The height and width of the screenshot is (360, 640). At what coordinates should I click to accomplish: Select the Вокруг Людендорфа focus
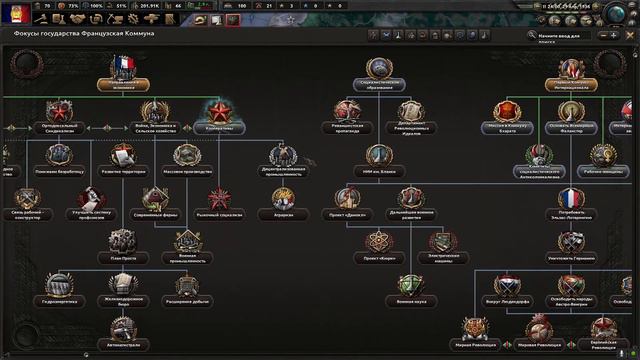(507, 291)
